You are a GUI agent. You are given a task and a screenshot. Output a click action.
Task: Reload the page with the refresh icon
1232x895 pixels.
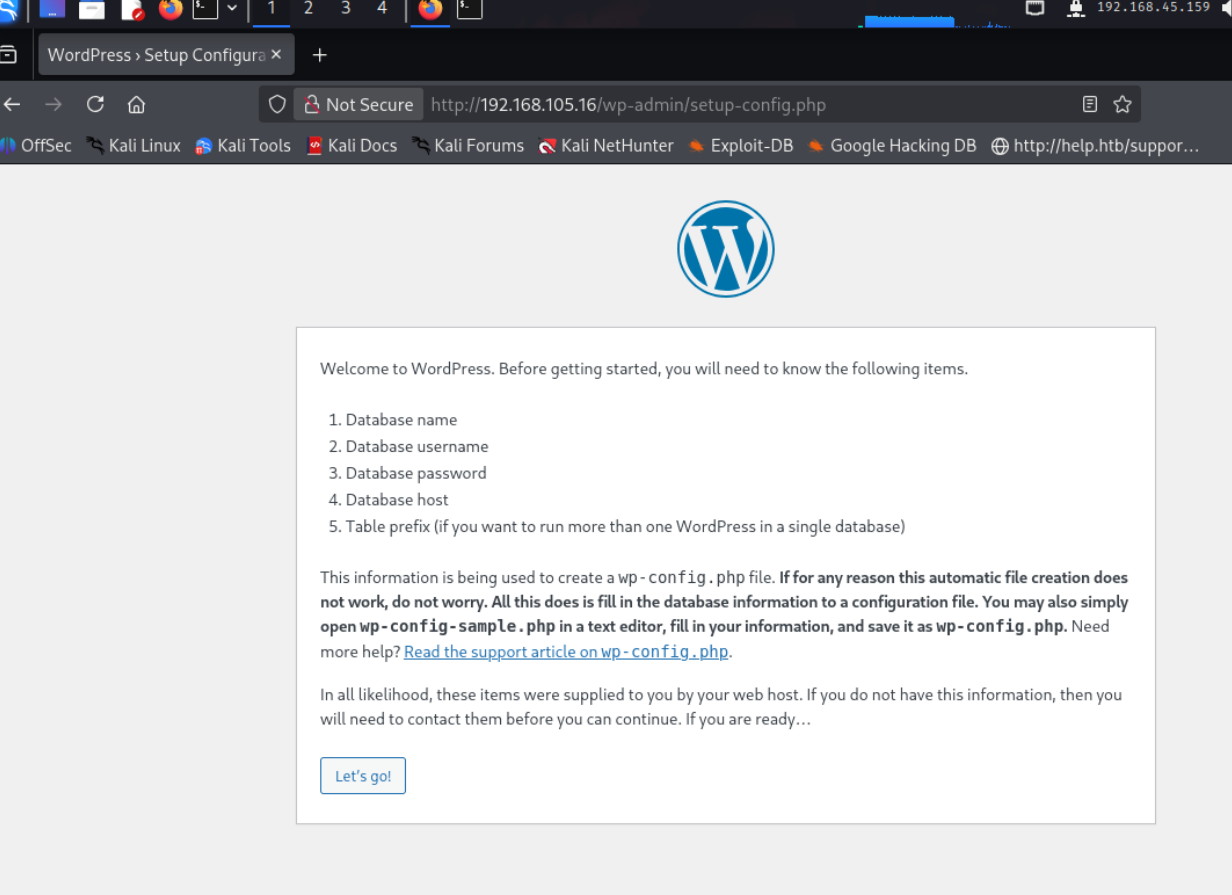click(95, 104)
